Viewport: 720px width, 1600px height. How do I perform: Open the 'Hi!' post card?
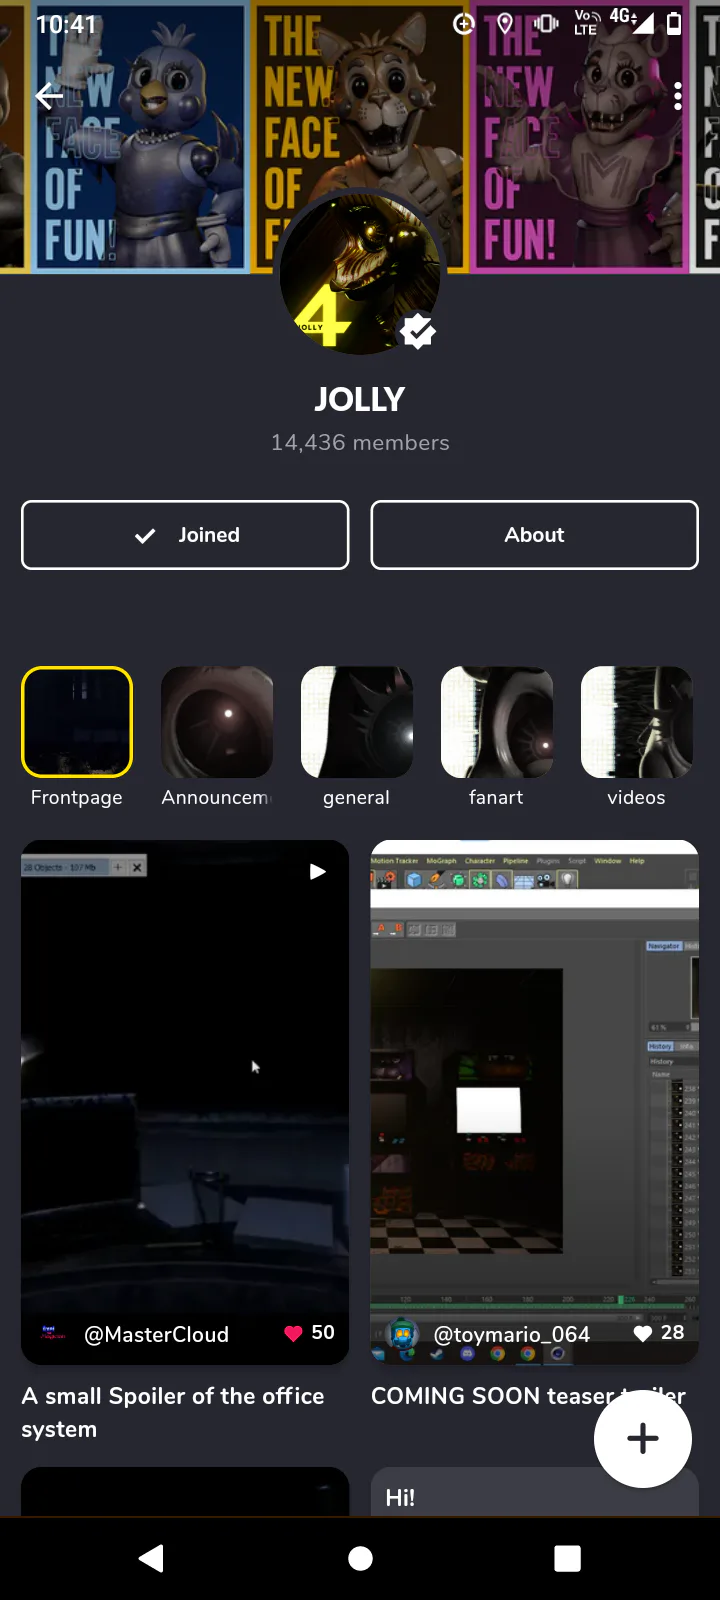pyautogui.click(x=534, y=1492)
